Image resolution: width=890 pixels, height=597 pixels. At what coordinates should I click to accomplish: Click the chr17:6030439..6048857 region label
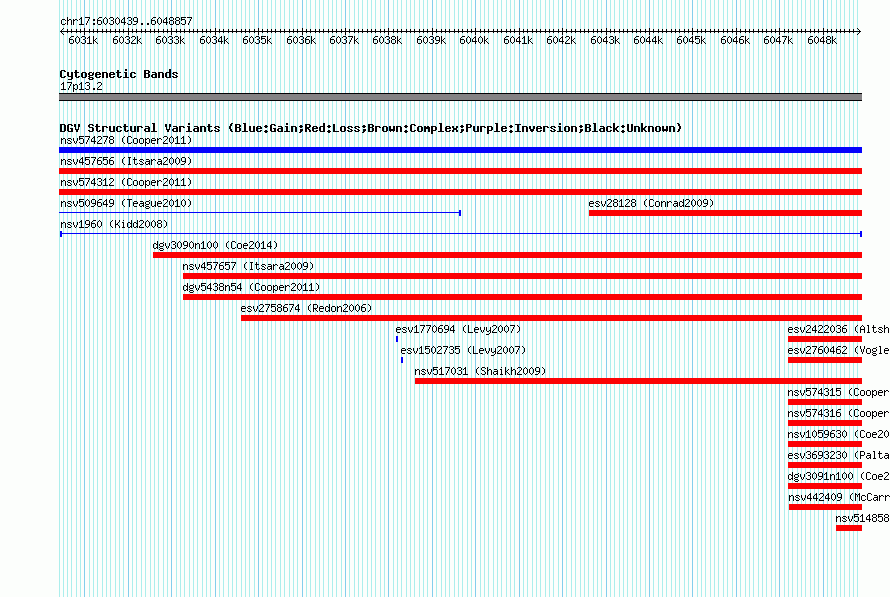pyautogui.click(x=126, y=22)
